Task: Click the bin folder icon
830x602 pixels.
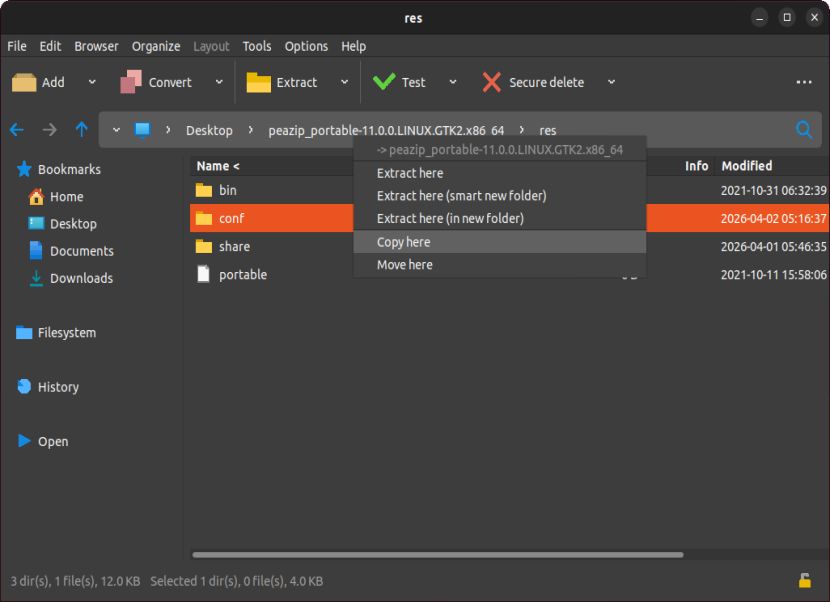Action: (x=204, y=190)
